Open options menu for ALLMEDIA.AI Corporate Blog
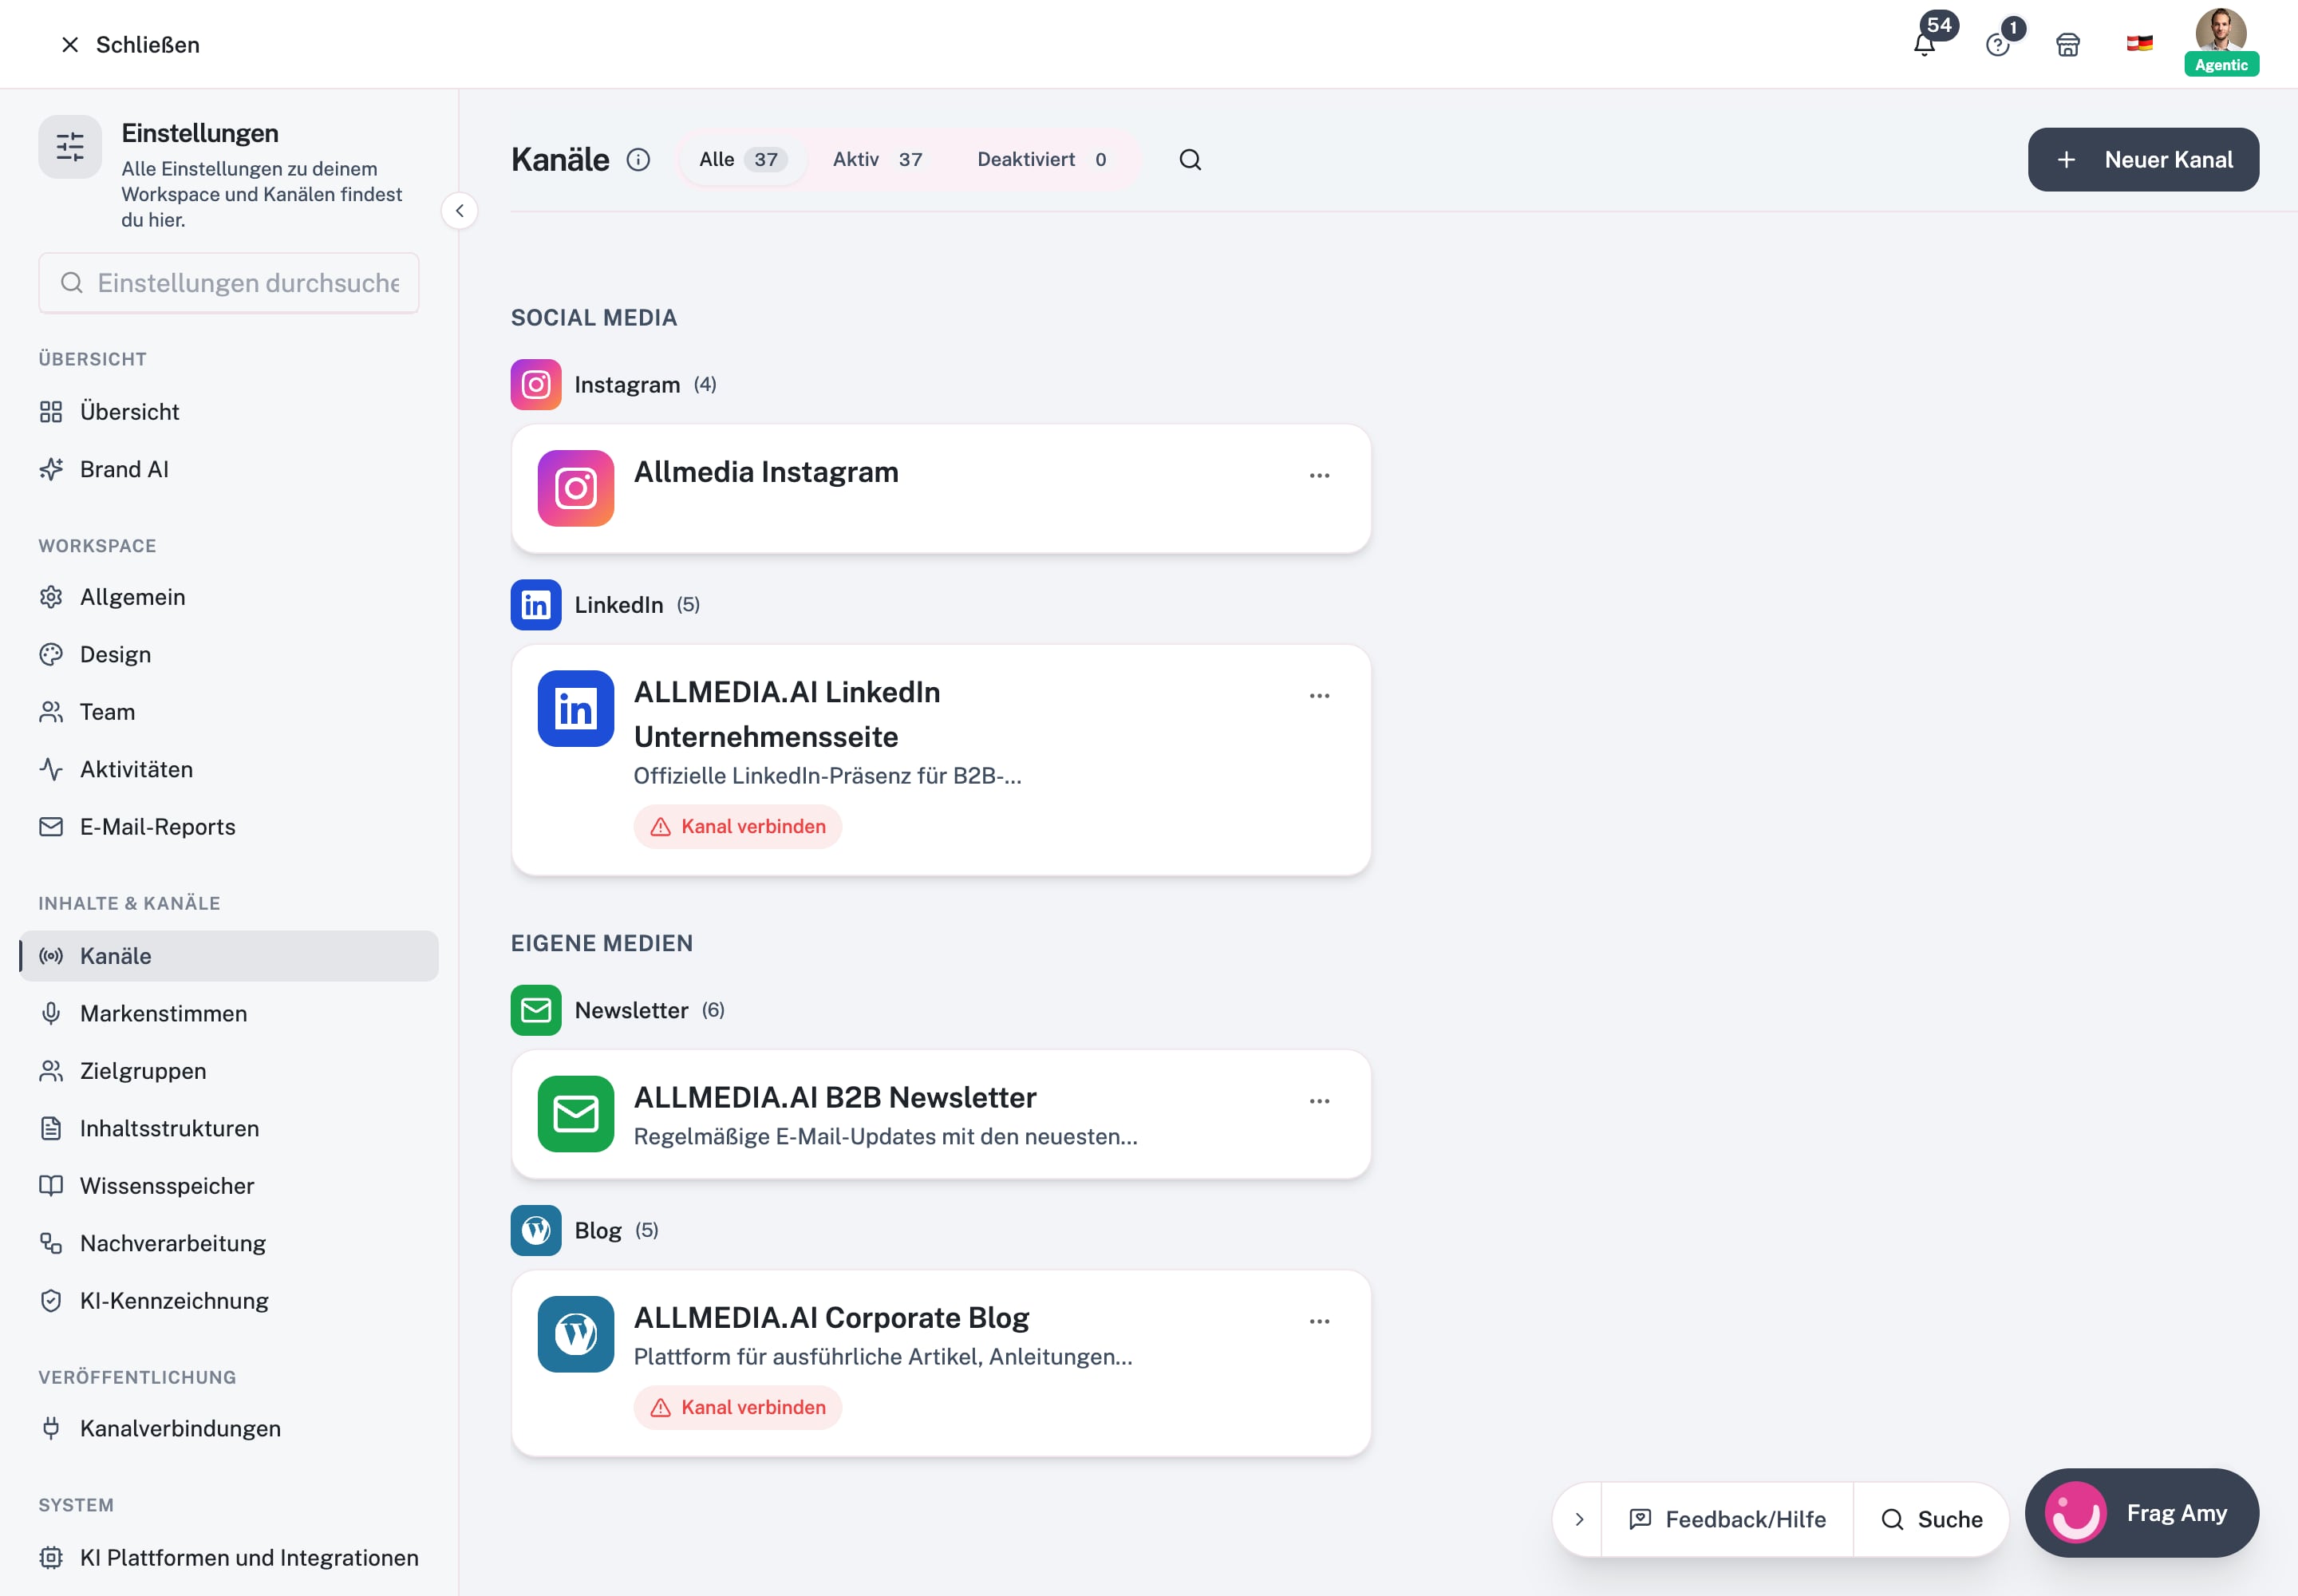The height and width of the screenshot is (1596, 2298). (x=1319, y=1321)
